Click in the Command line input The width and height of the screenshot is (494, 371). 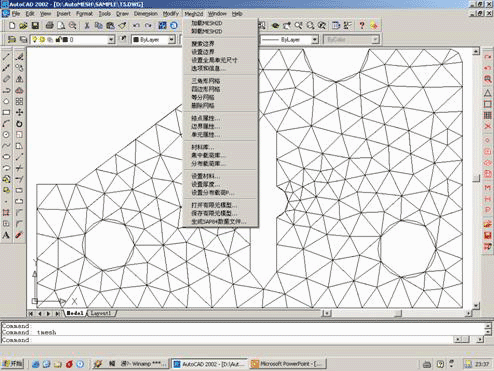pos(227,340)
